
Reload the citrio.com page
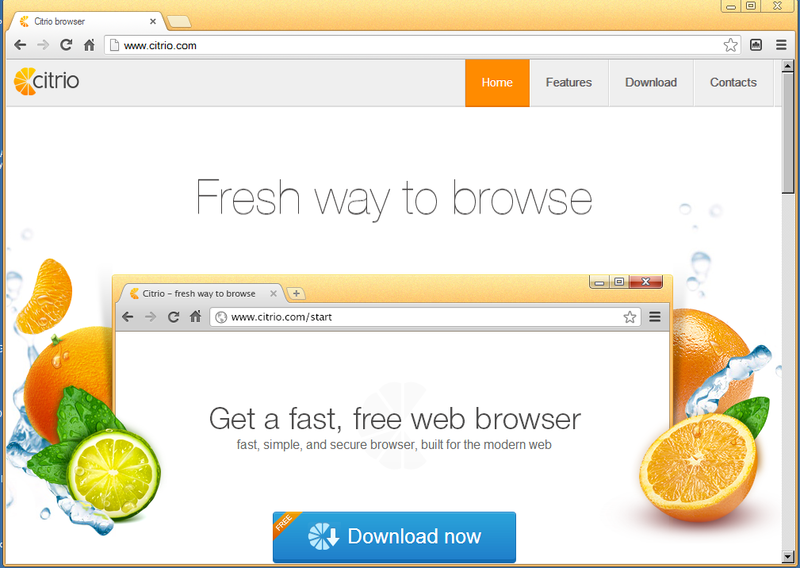pos(66,45)
